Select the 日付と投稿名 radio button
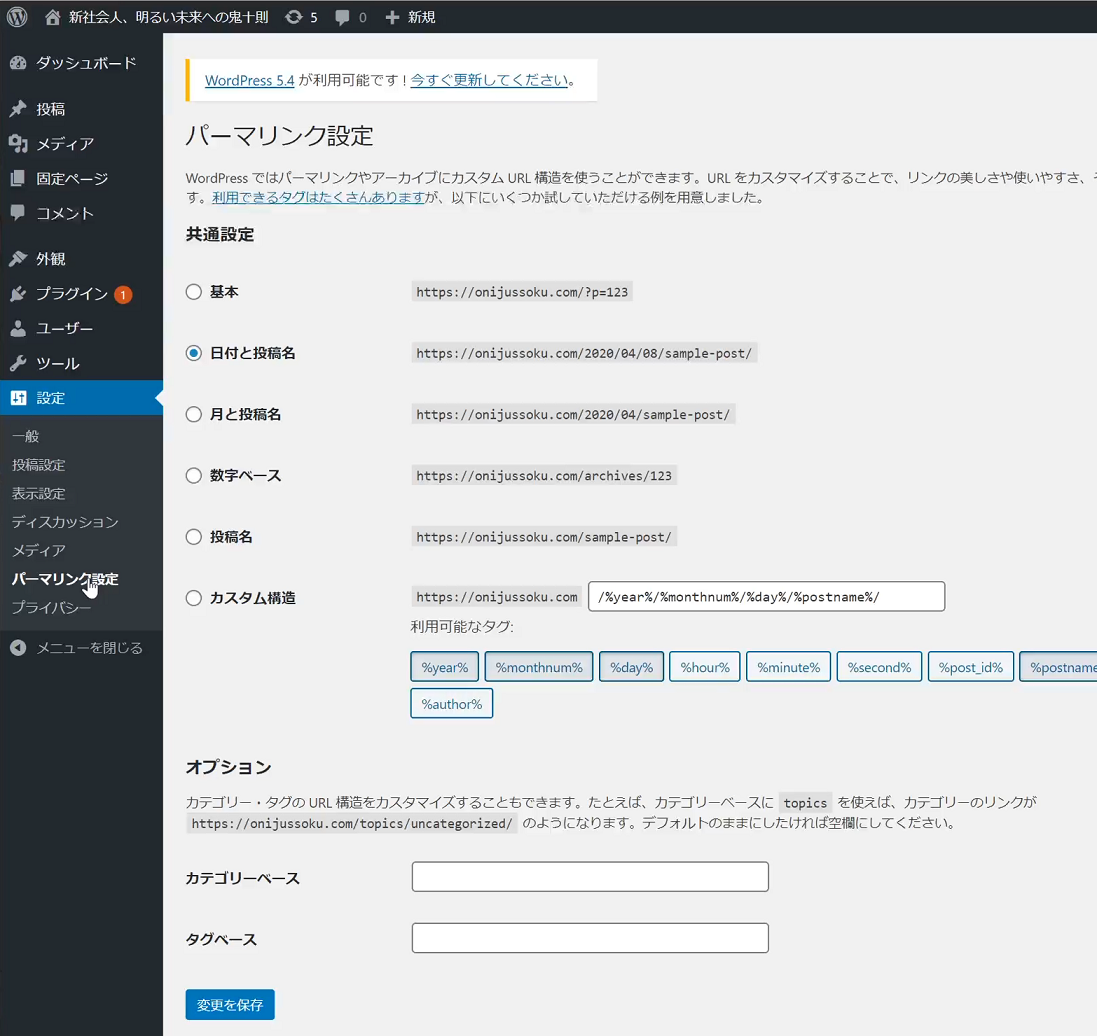The width and height of the screenshot is (1097, 1036). 194,353
